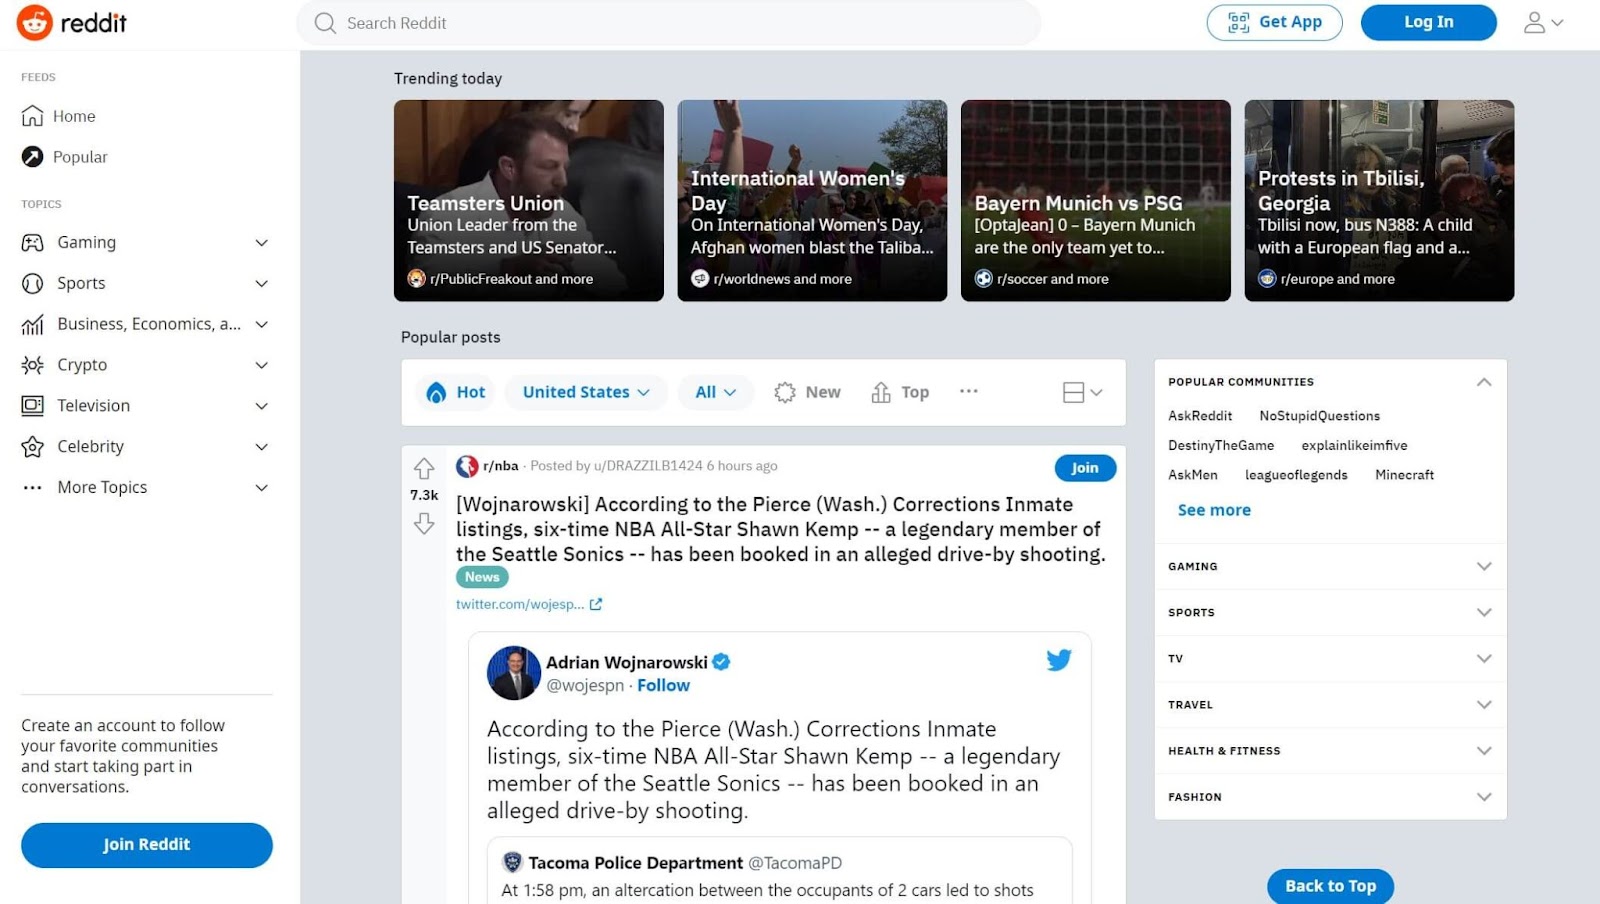Join the r/nba community

1085,468
